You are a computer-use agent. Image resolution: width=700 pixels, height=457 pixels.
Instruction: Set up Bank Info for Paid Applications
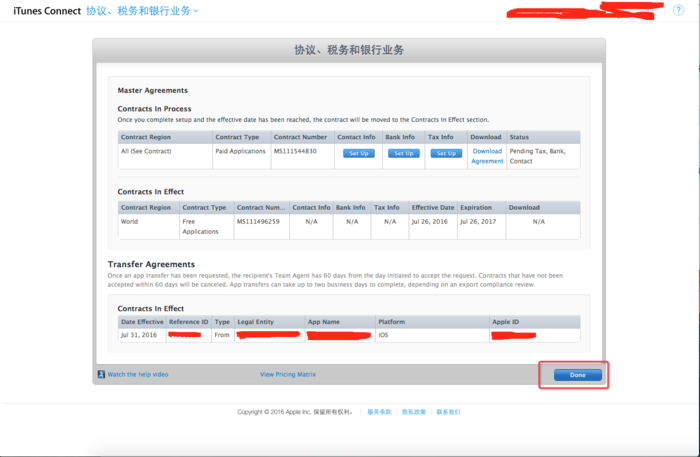tap(403, 153)
